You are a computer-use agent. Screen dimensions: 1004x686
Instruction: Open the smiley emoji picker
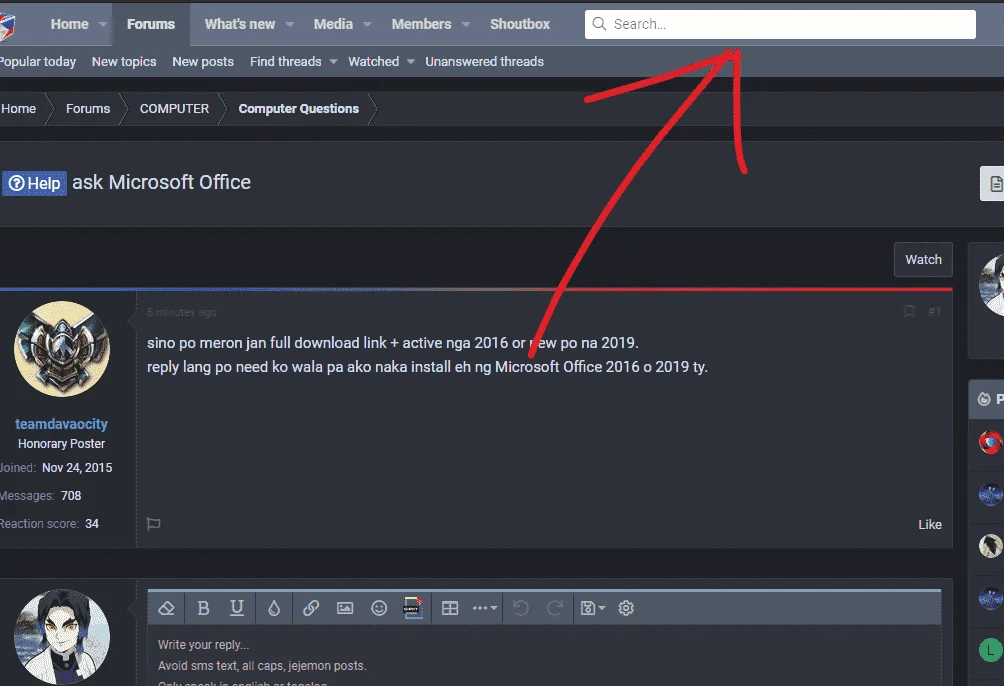[x=379, y=608]
